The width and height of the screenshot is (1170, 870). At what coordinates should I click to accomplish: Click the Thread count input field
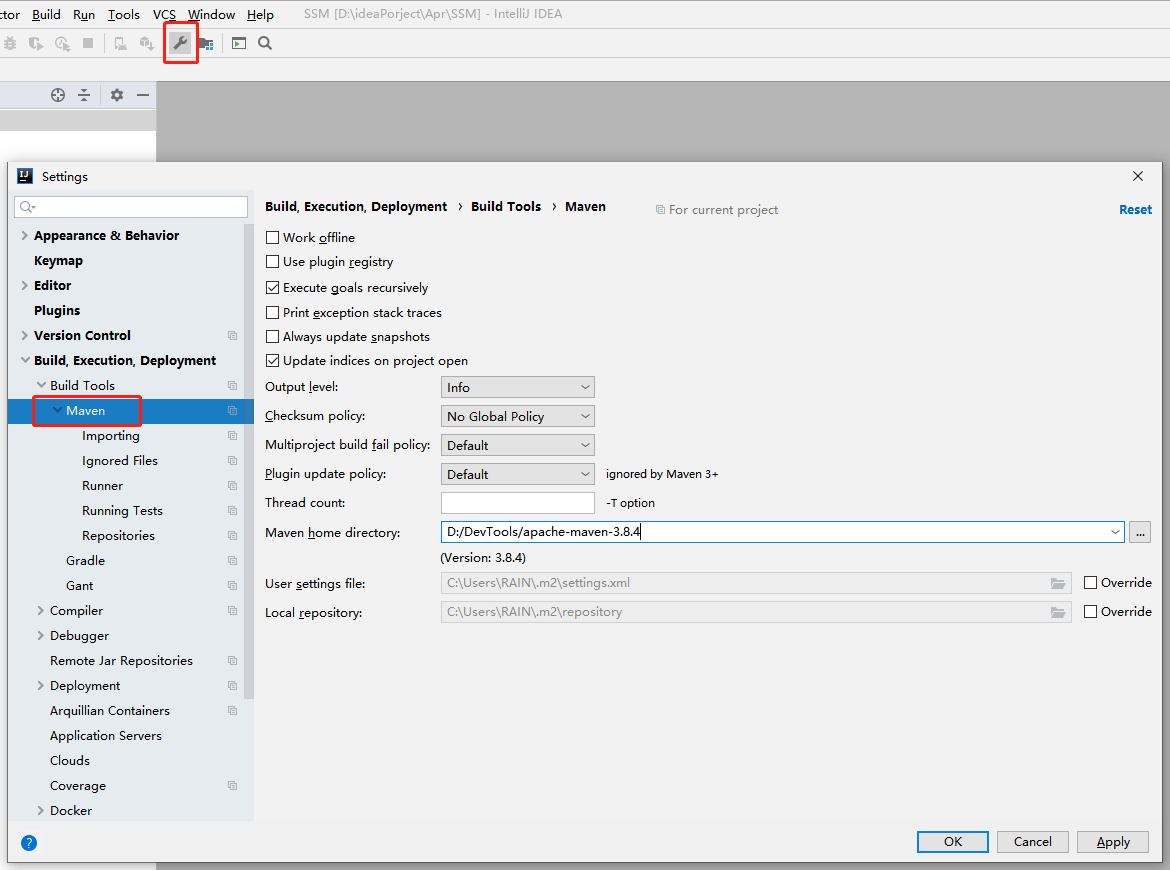(518, 503)
